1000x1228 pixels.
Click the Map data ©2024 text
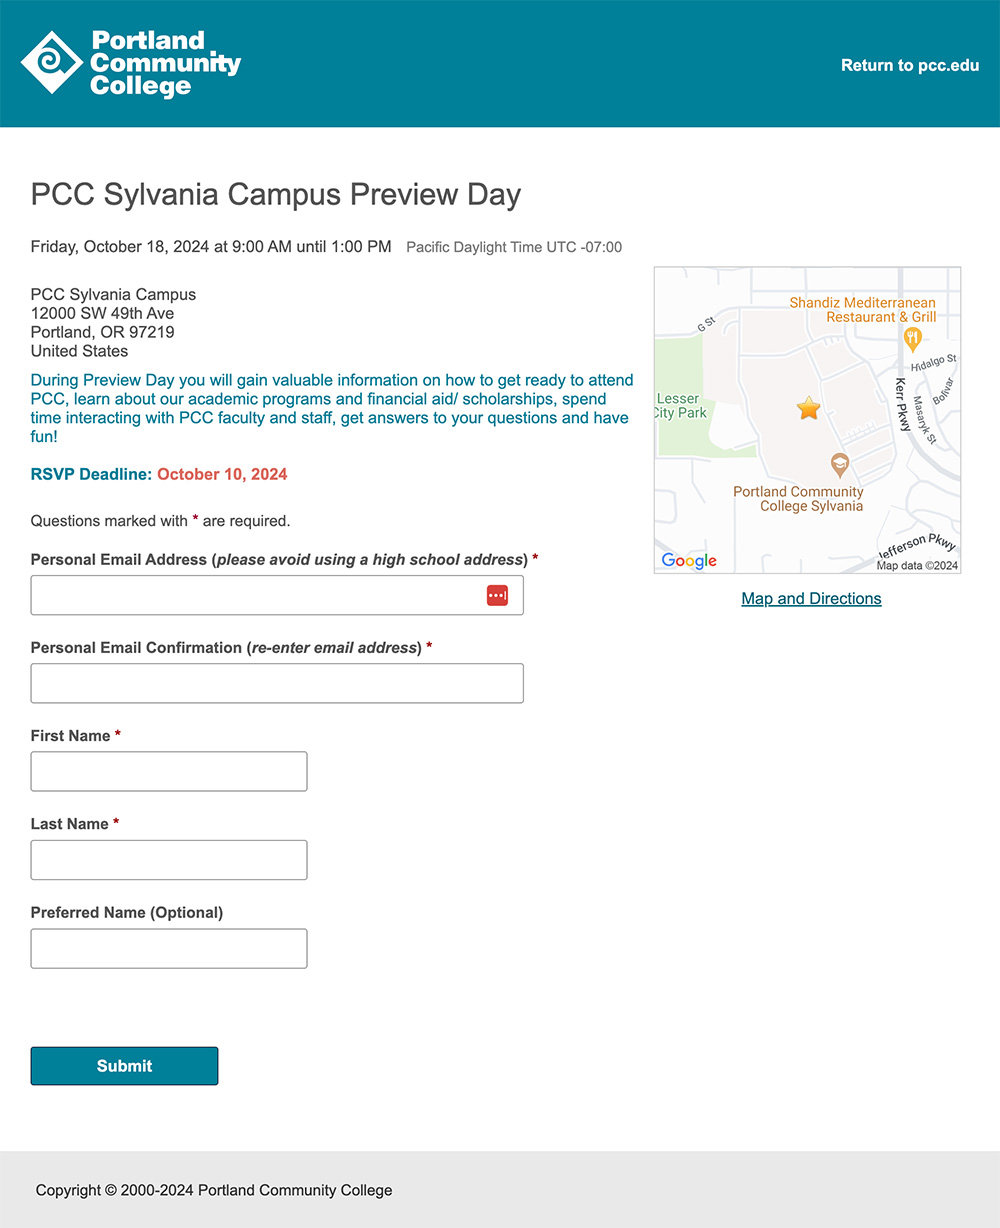[x=915, y=565]
